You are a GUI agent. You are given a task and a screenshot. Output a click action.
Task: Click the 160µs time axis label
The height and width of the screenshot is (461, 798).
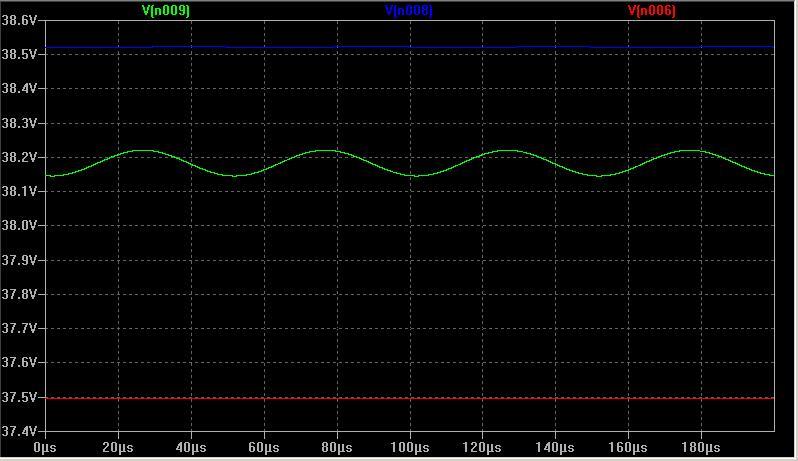(x=628, y=448)
